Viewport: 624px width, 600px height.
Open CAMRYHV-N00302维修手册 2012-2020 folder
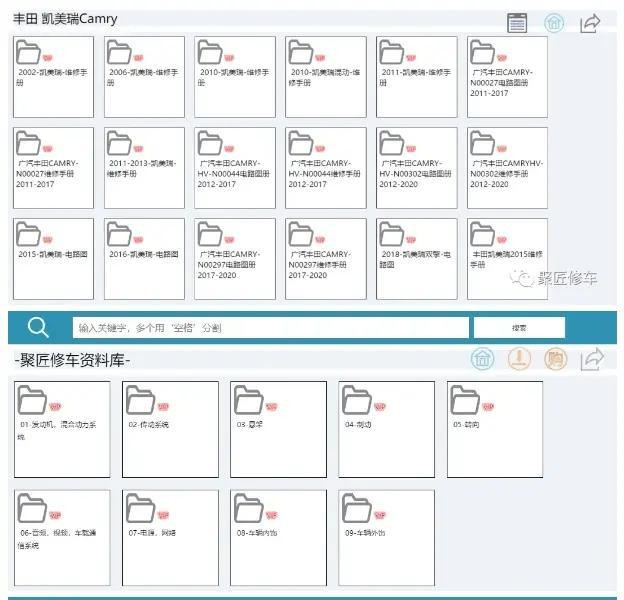[x=507, y=168]
